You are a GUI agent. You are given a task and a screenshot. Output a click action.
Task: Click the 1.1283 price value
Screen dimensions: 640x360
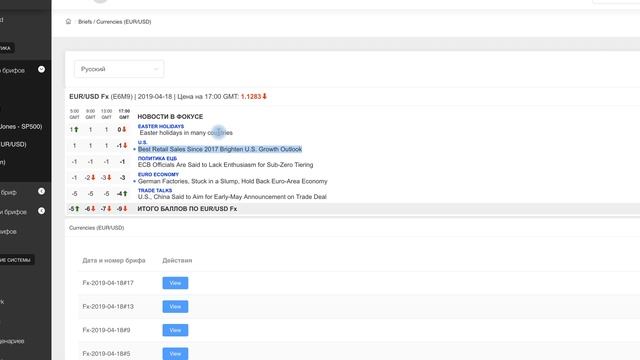(x=251, y=96)
